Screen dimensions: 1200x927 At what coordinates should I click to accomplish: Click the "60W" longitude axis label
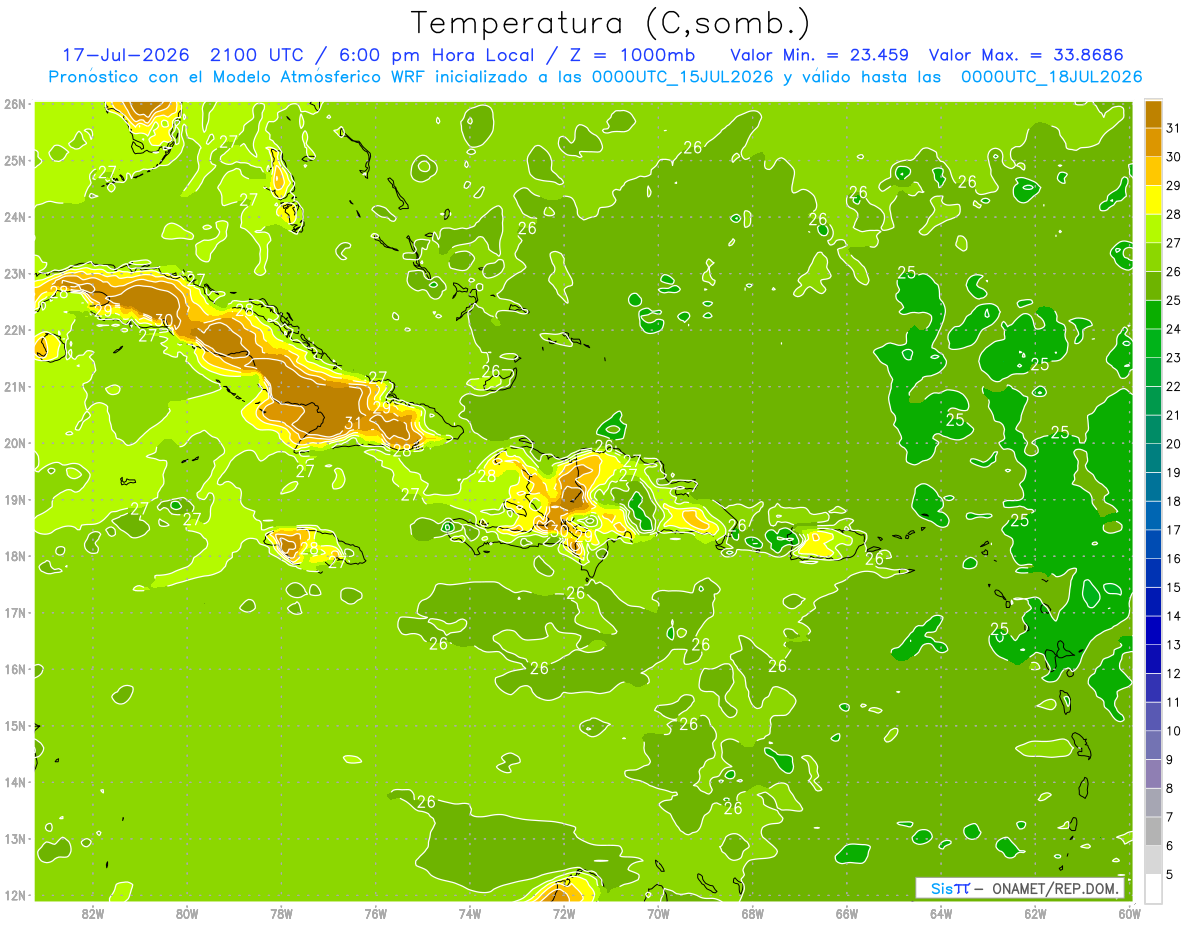tap(1129, 913)
